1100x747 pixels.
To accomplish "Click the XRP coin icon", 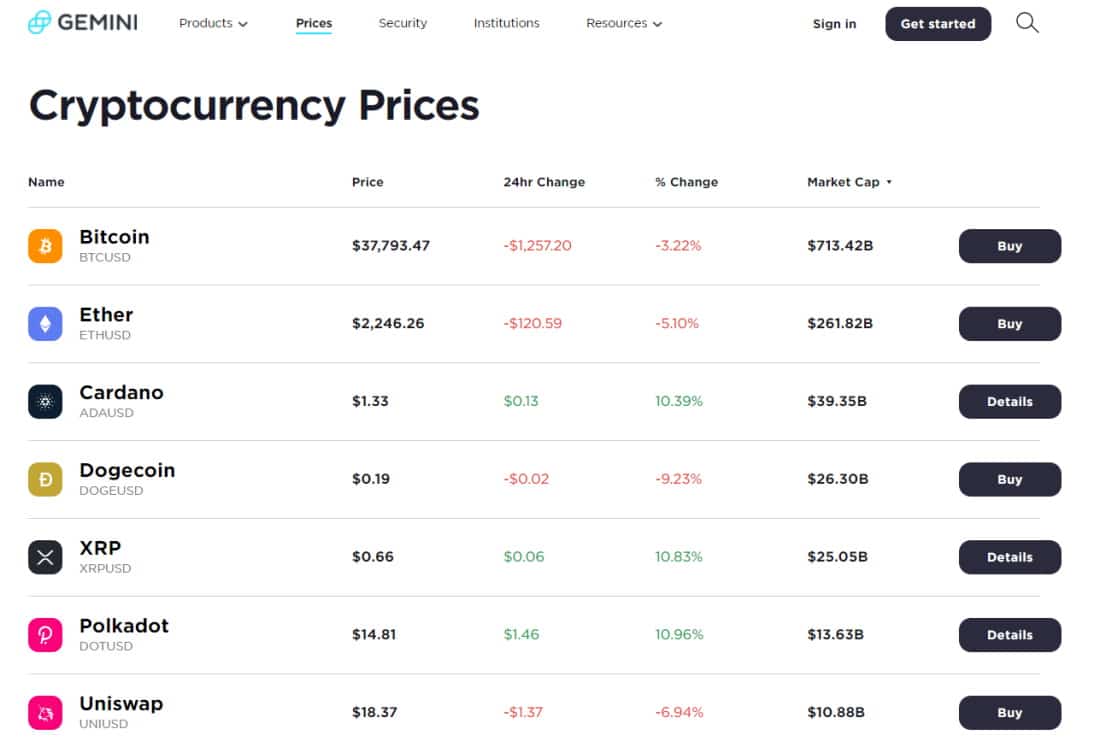I will 45,558.
